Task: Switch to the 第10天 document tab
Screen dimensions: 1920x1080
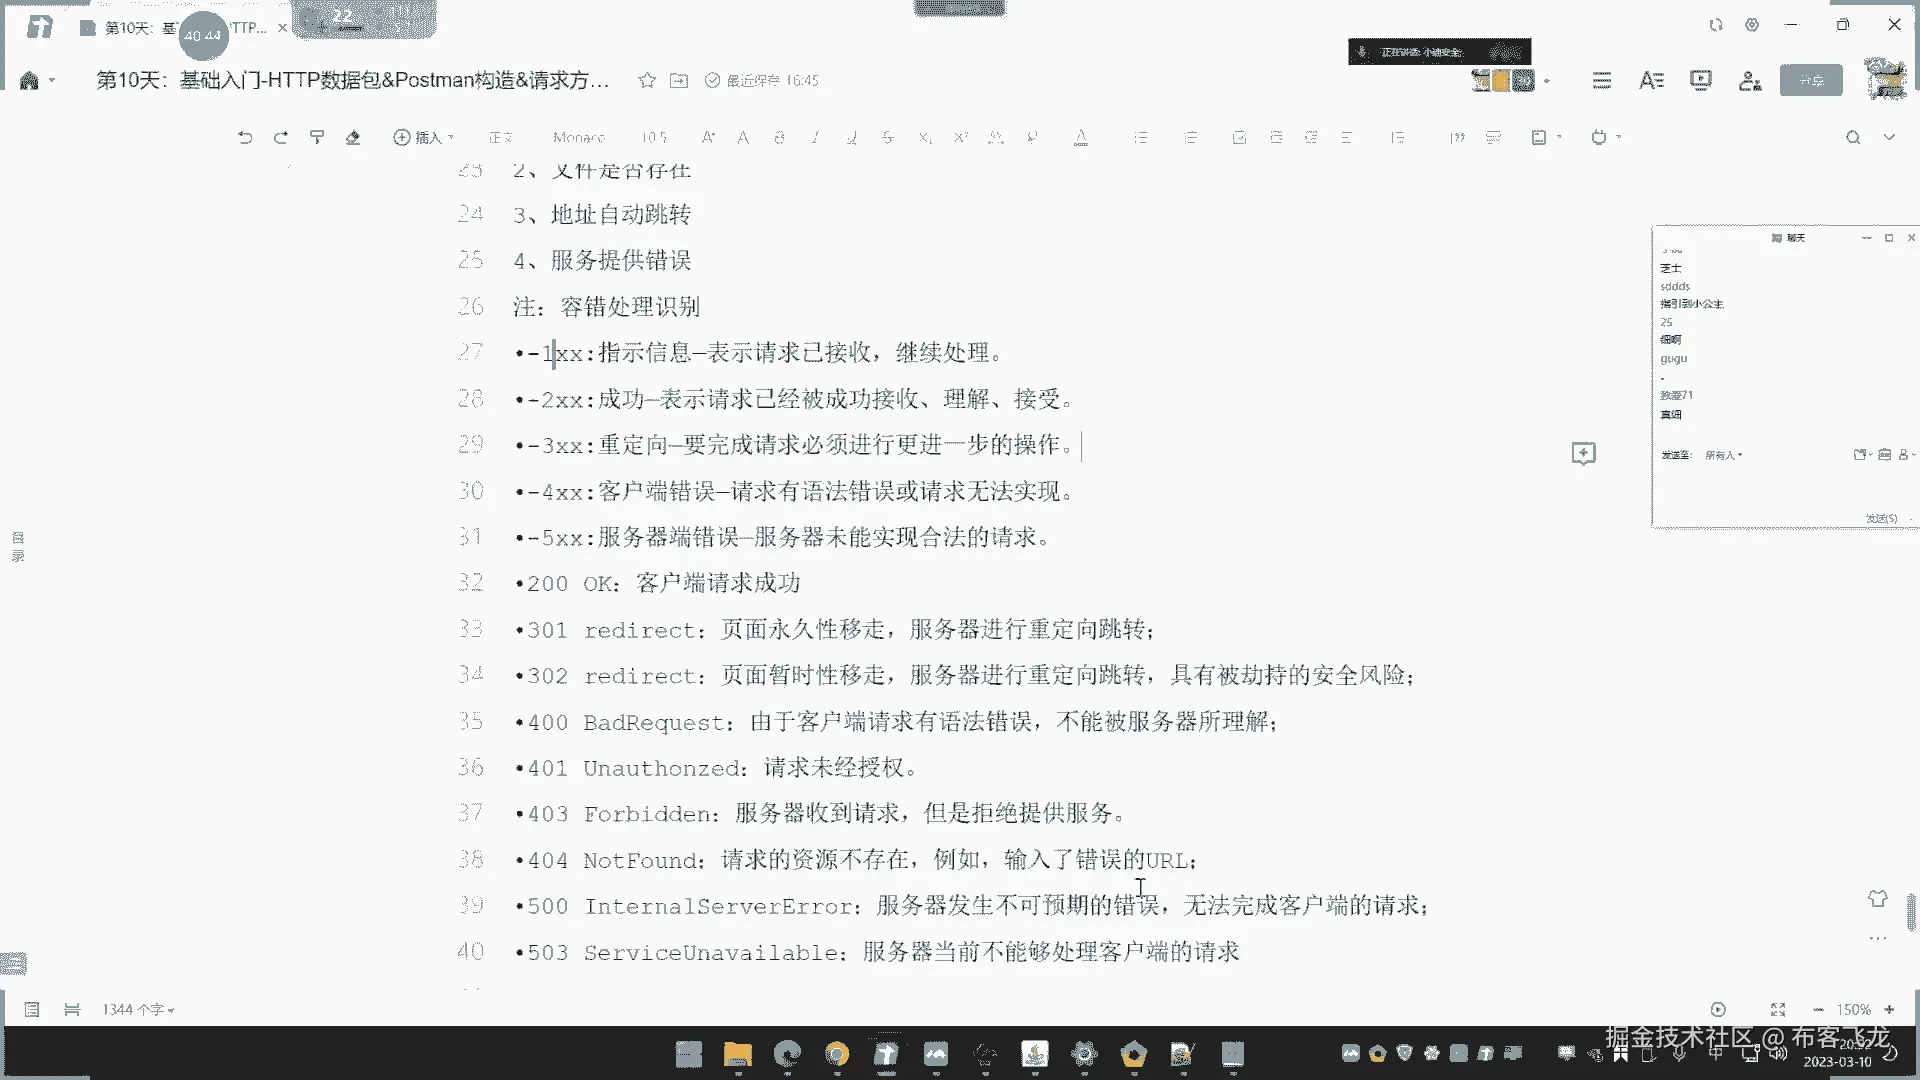Action: coord(130,28)
